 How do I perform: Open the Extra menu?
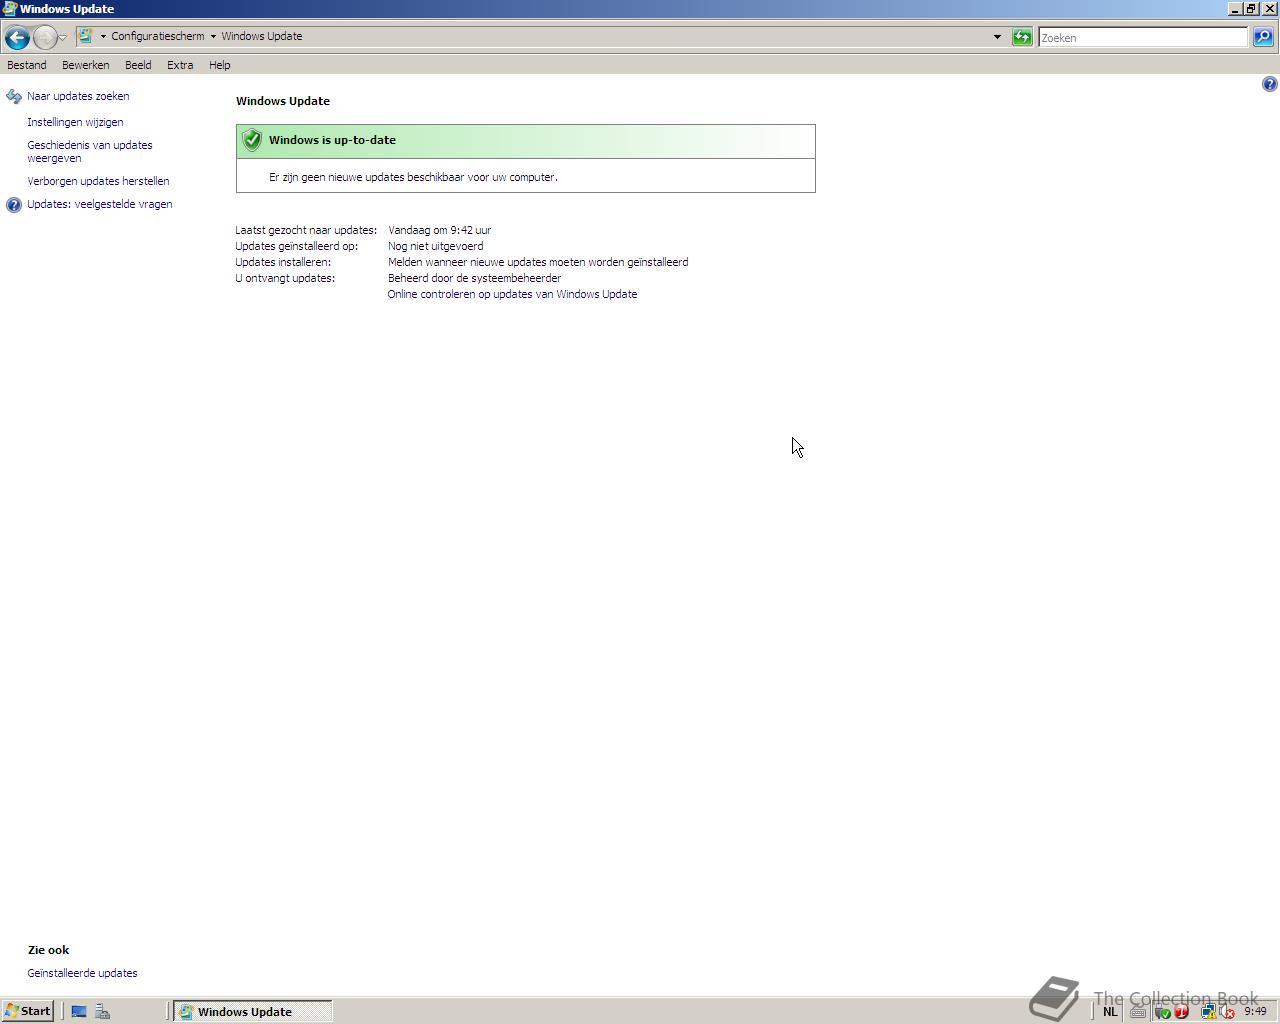(x=180, y=65)
